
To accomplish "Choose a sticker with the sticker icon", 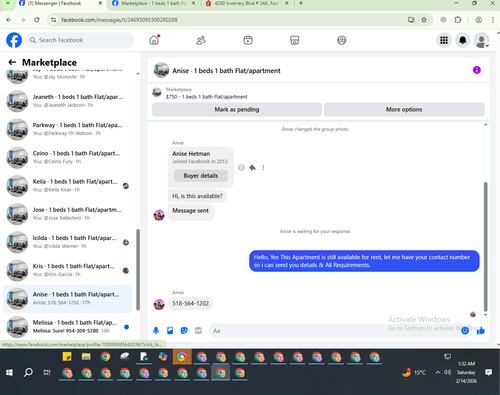I will point(184,330).
